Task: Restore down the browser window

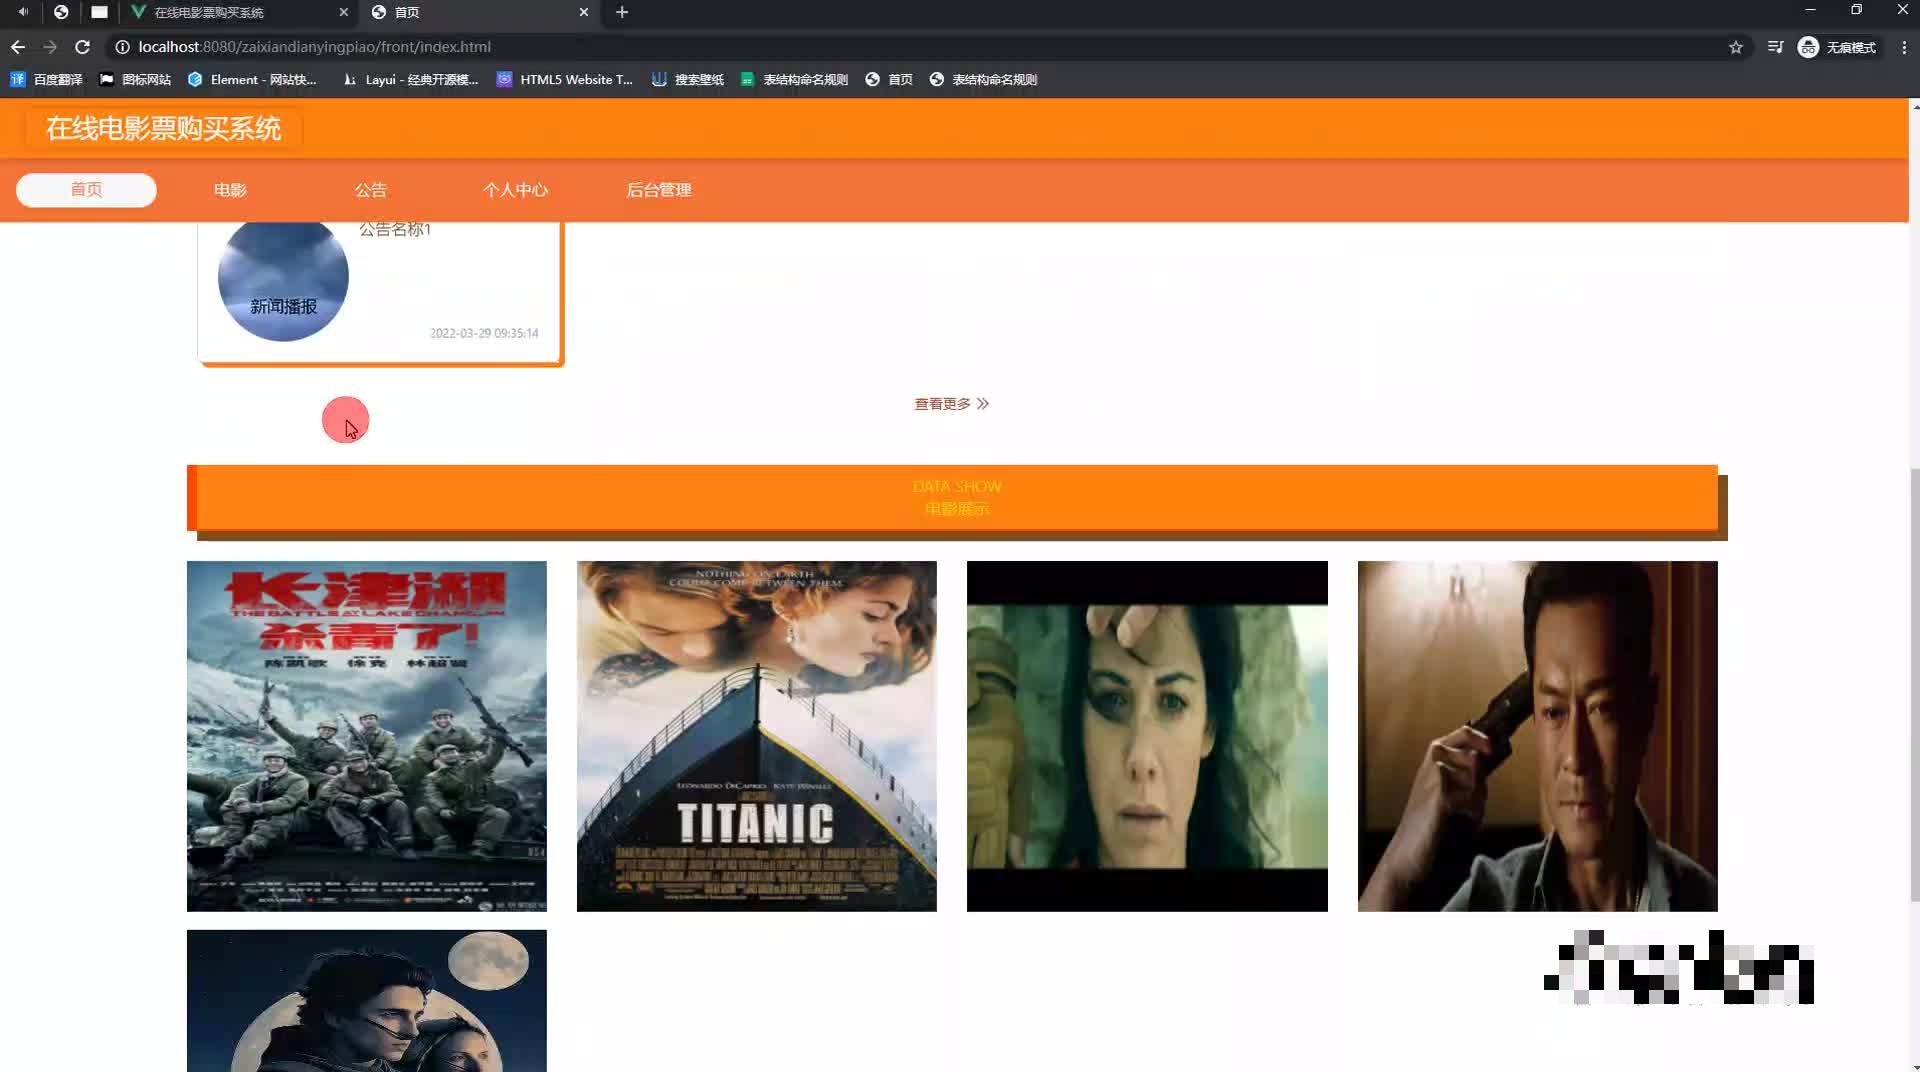Action: pos(1856,10)
